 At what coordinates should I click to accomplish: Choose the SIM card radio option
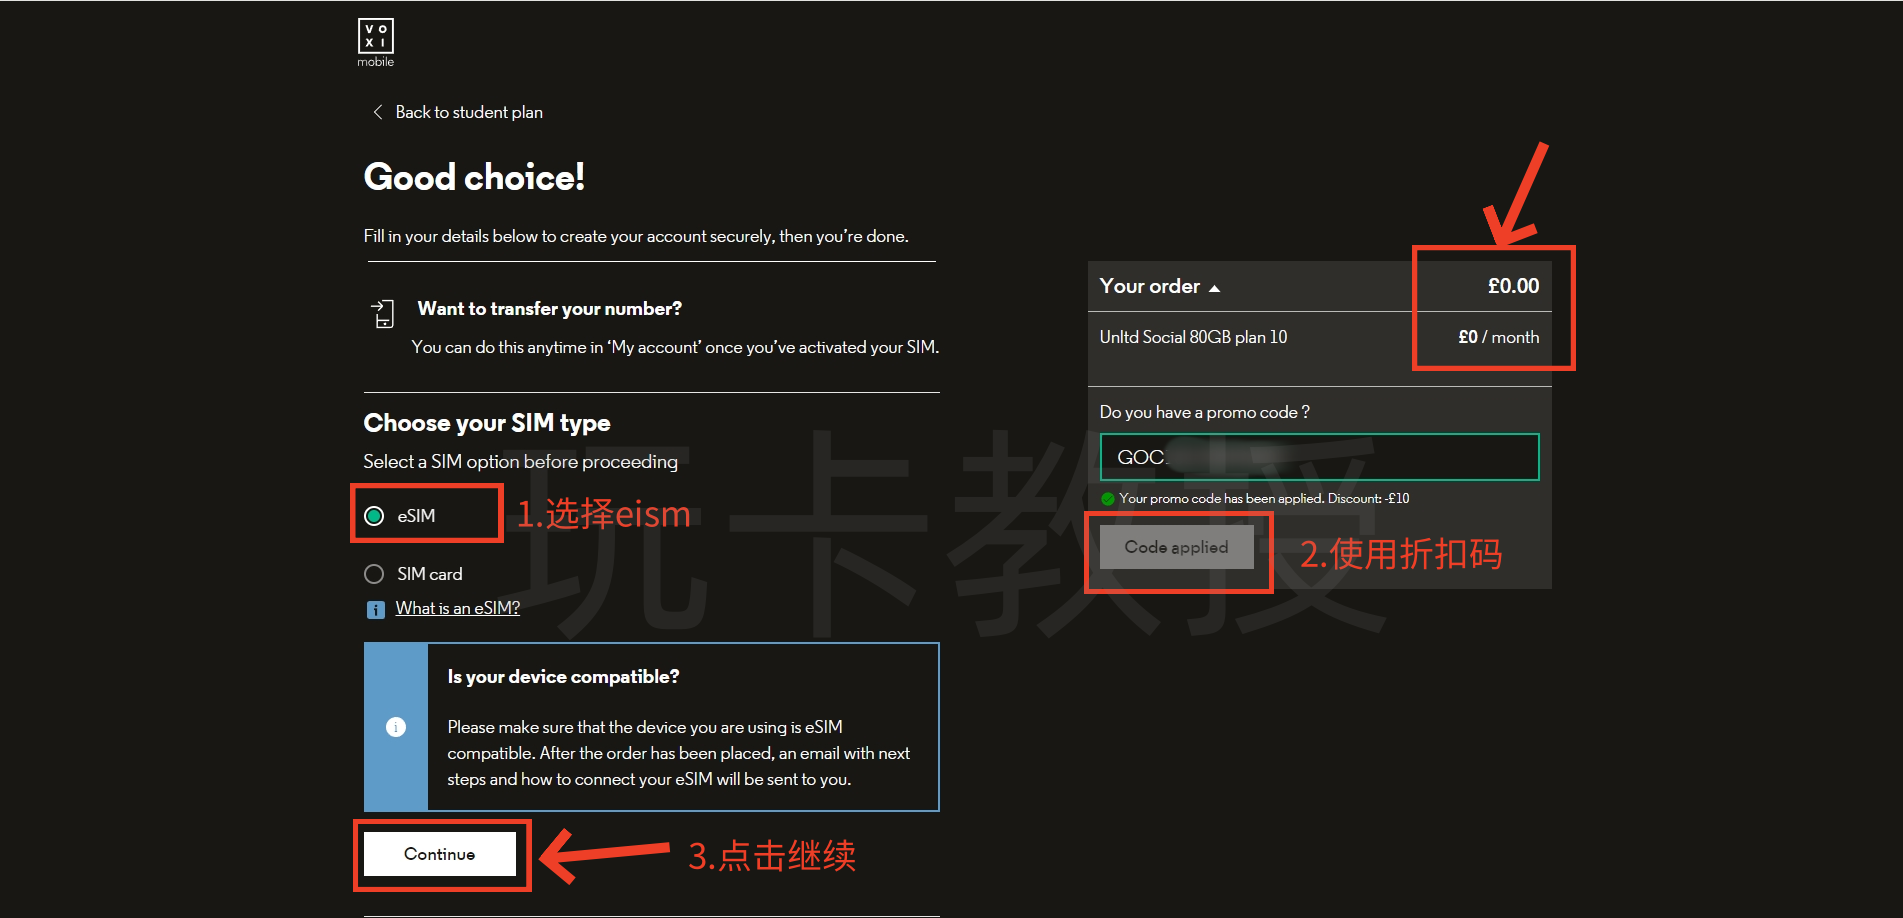(x=374, y=574)
